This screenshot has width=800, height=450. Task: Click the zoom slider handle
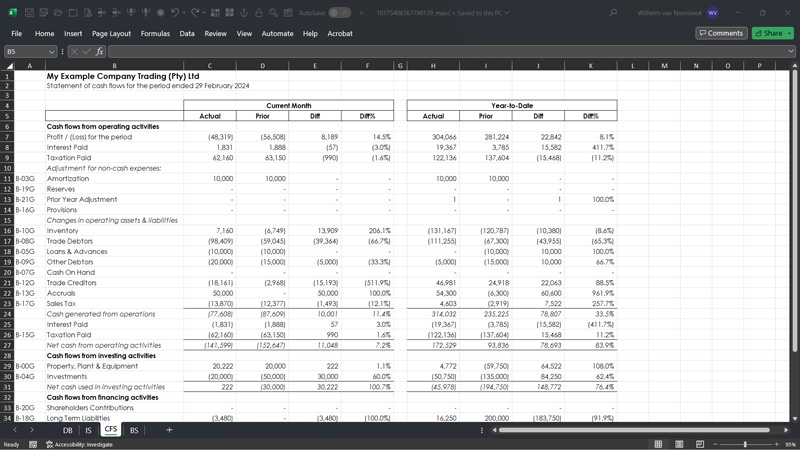[745, 444]
